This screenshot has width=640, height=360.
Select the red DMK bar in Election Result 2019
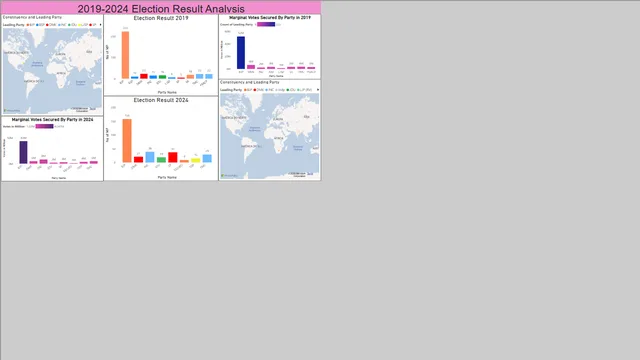[144, 76]
